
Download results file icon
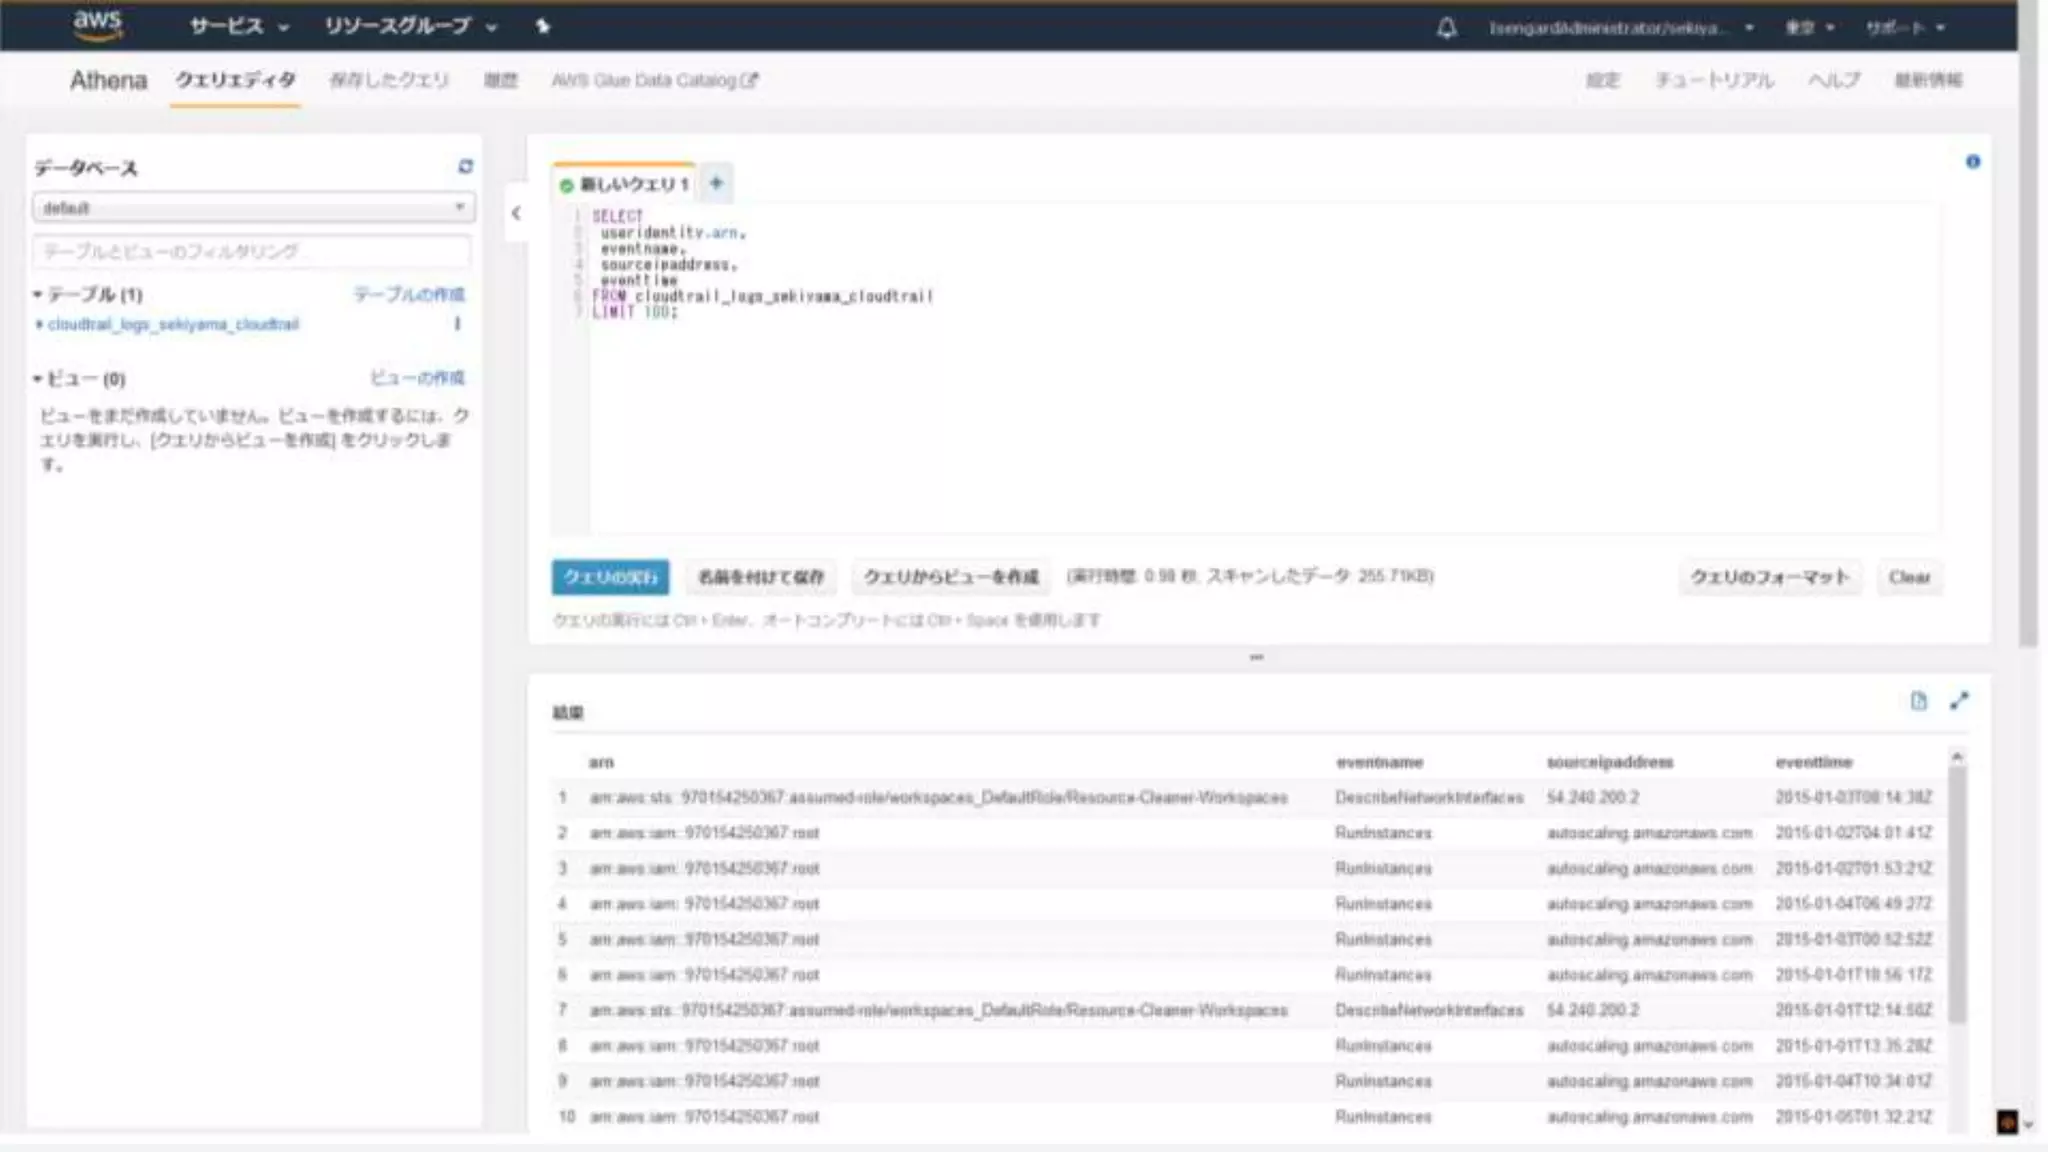tap(1918, 701)
